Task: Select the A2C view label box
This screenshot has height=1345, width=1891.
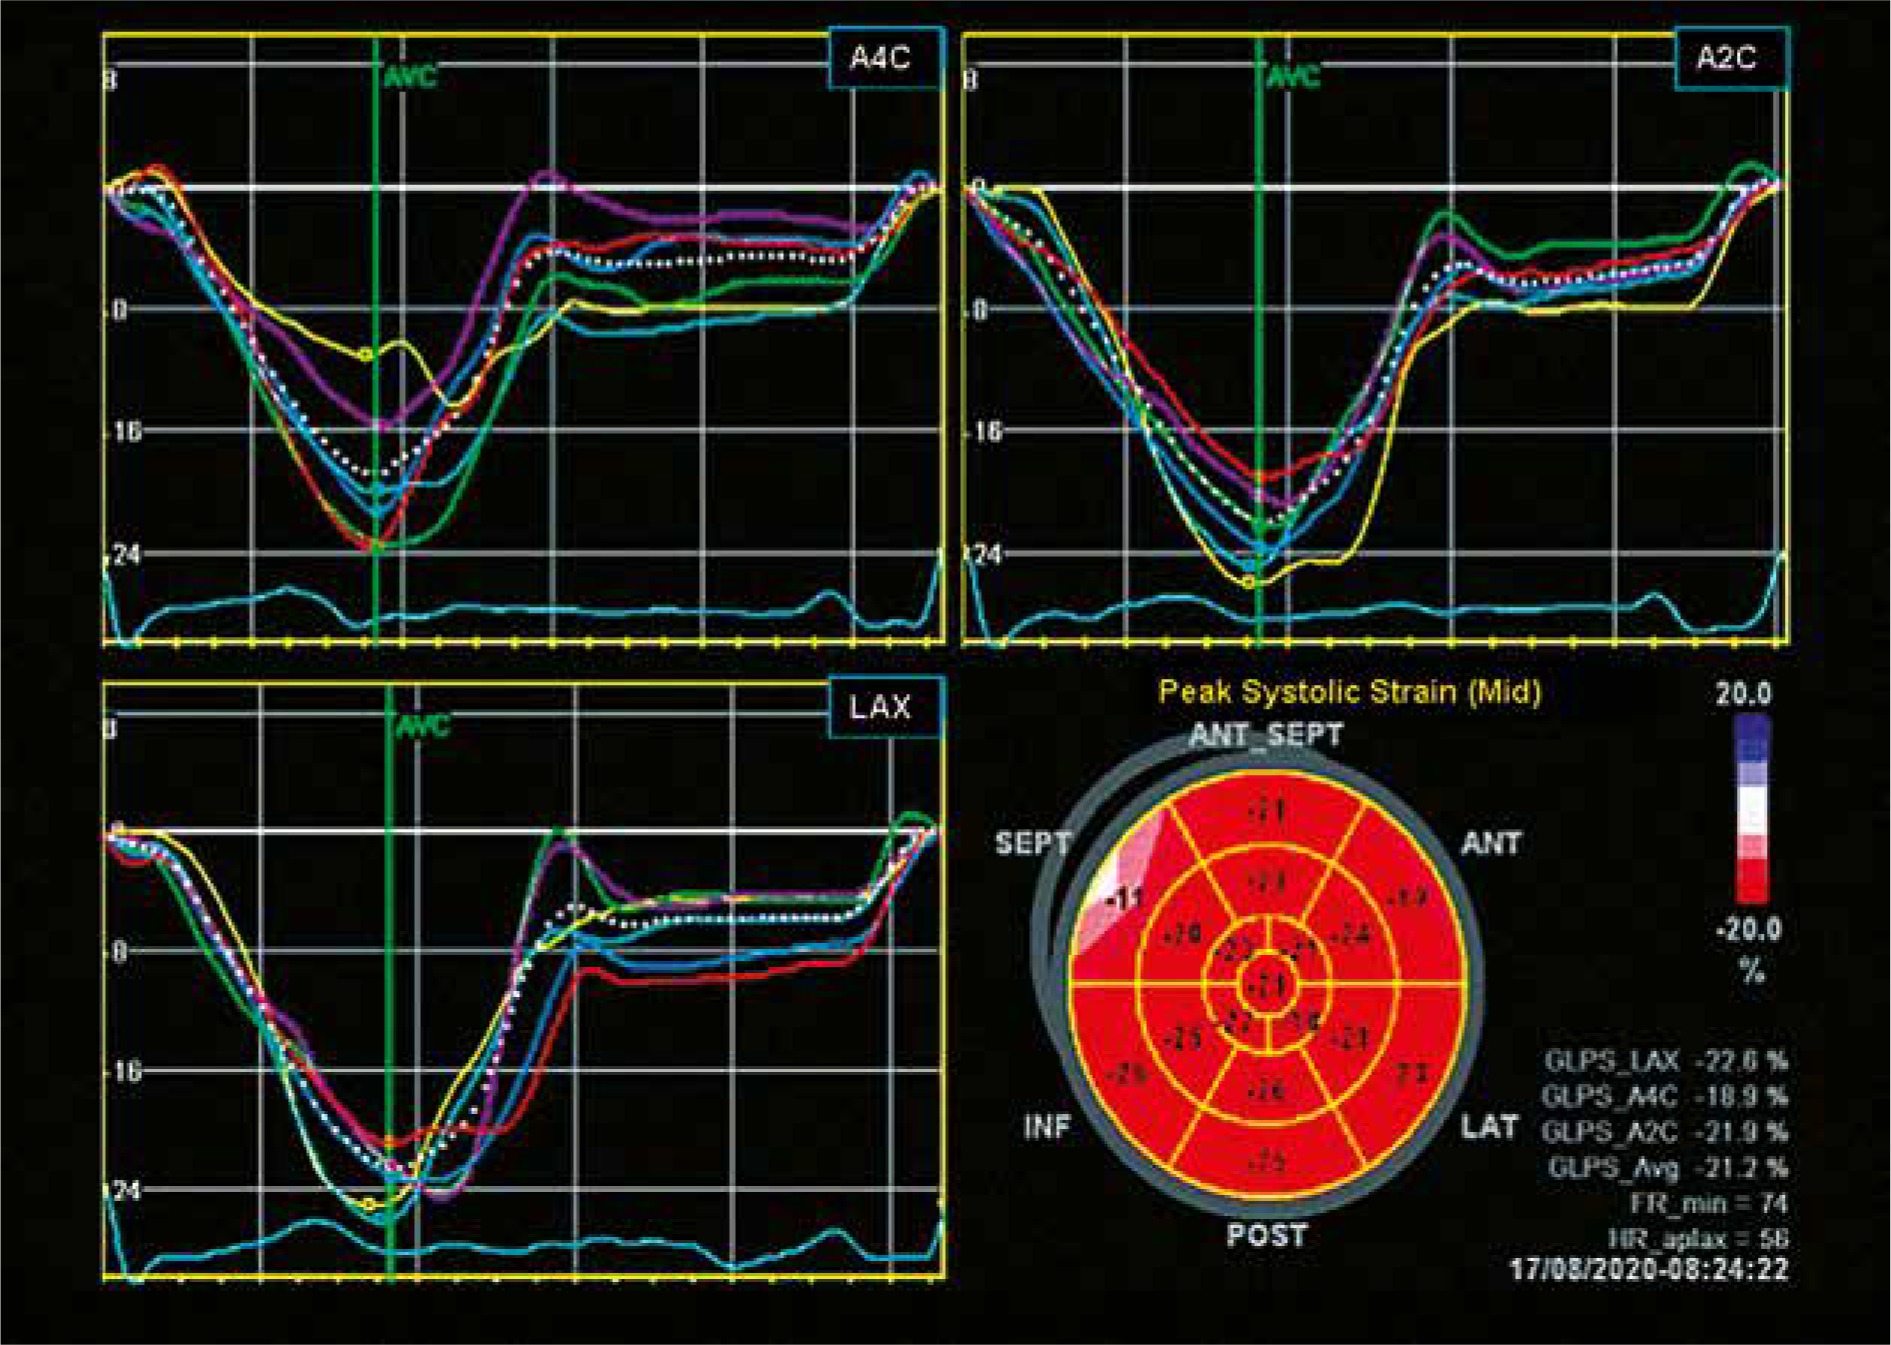Action: pyautogui.click(x=1729, y=59)
